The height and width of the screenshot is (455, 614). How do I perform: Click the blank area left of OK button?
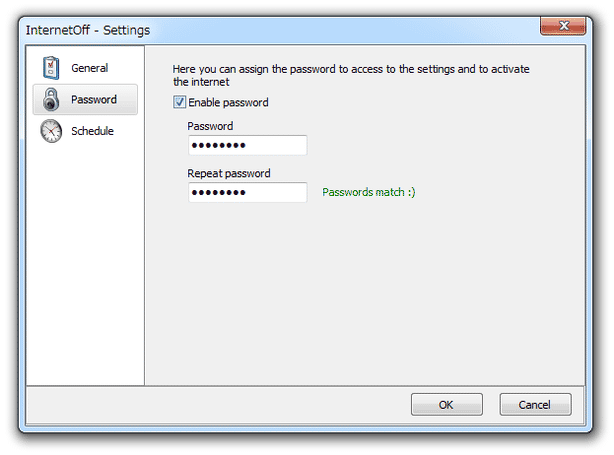click(x=219, y=404)
